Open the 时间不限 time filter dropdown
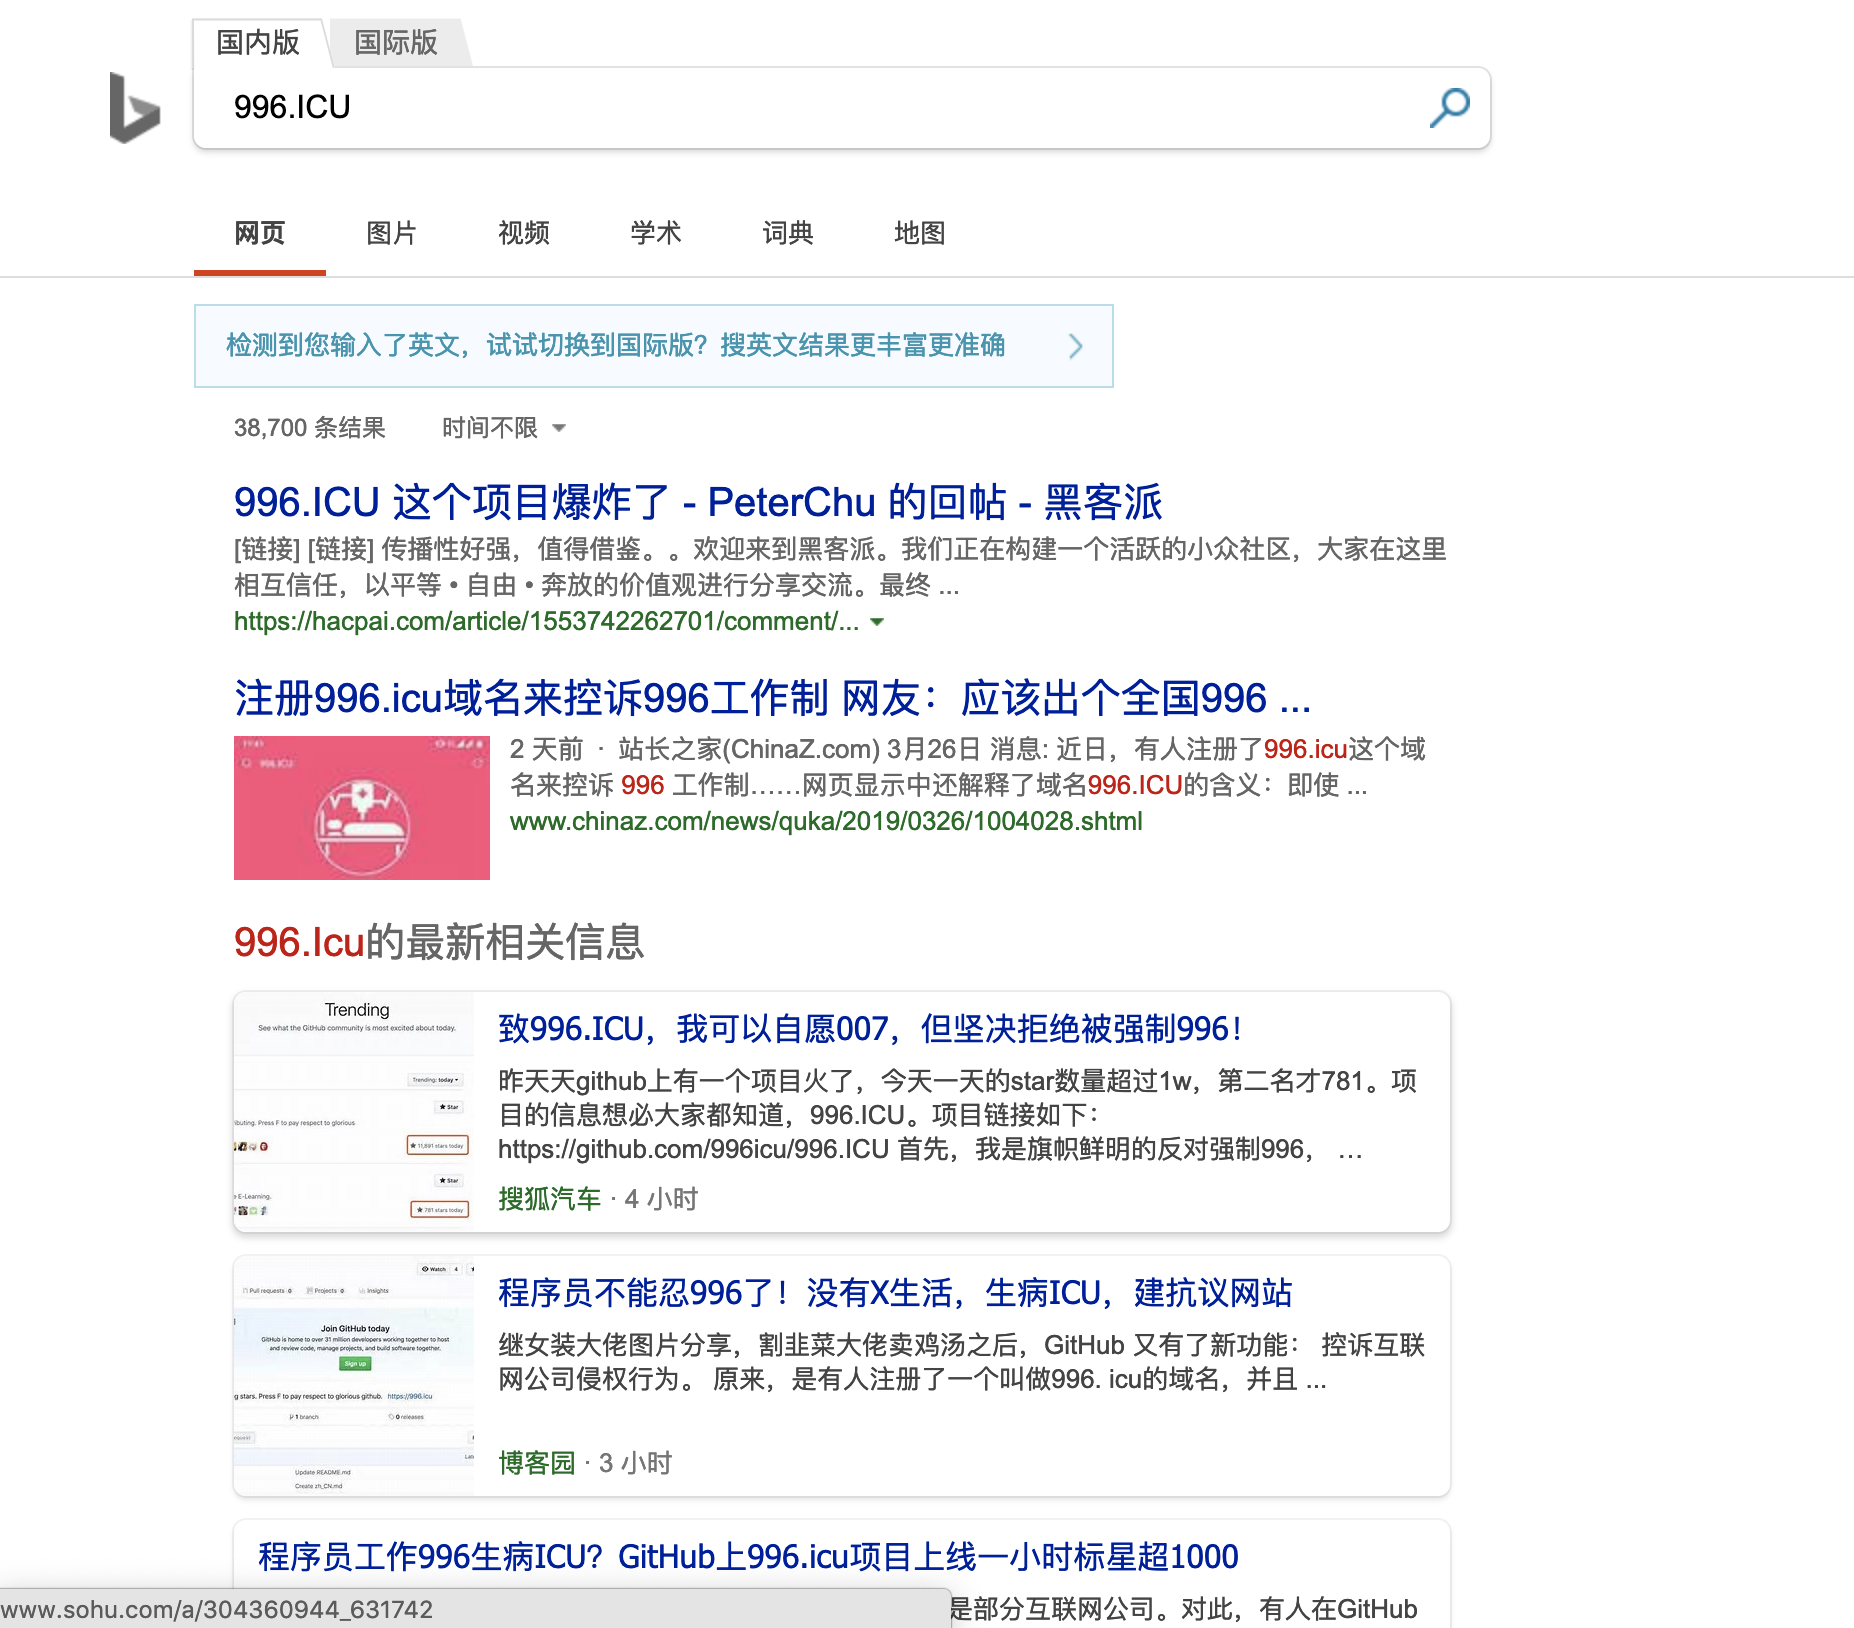 click(x=504, y=428)
